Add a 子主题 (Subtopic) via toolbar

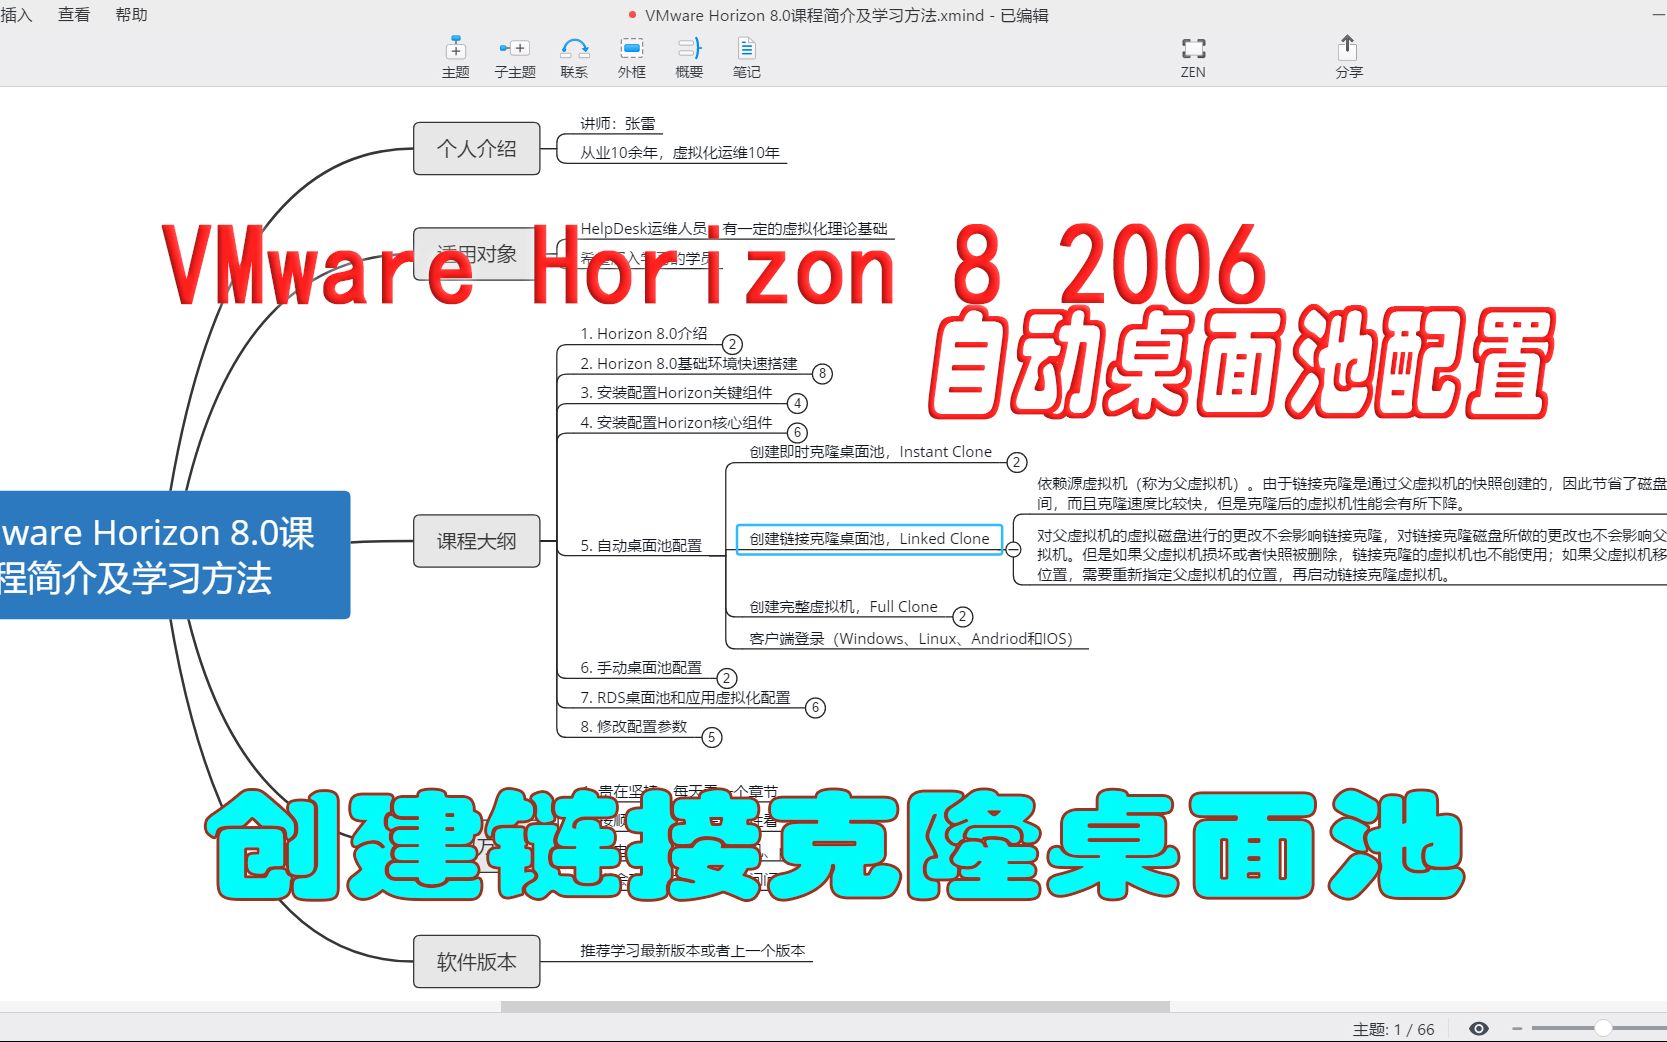tap(514, 58)
